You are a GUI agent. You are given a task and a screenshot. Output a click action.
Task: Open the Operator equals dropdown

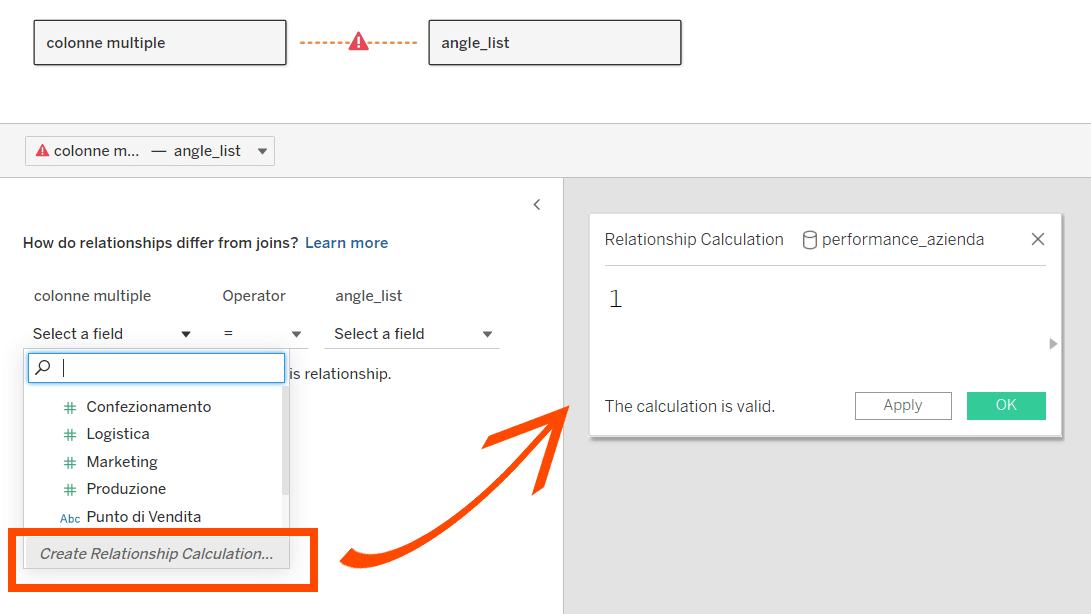click(262, 334)
